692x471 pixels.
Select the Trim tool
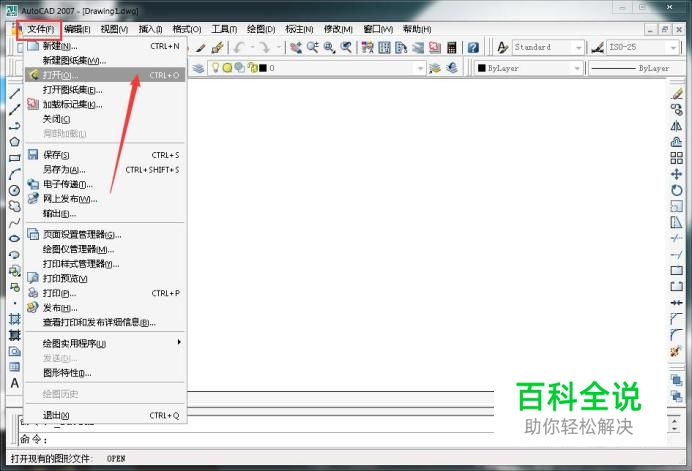coord(677,238)
